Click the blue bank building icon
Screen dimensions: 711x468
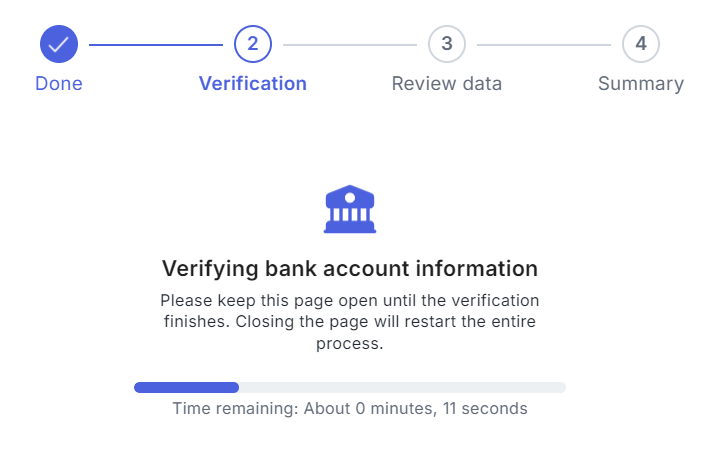(350, 209)
